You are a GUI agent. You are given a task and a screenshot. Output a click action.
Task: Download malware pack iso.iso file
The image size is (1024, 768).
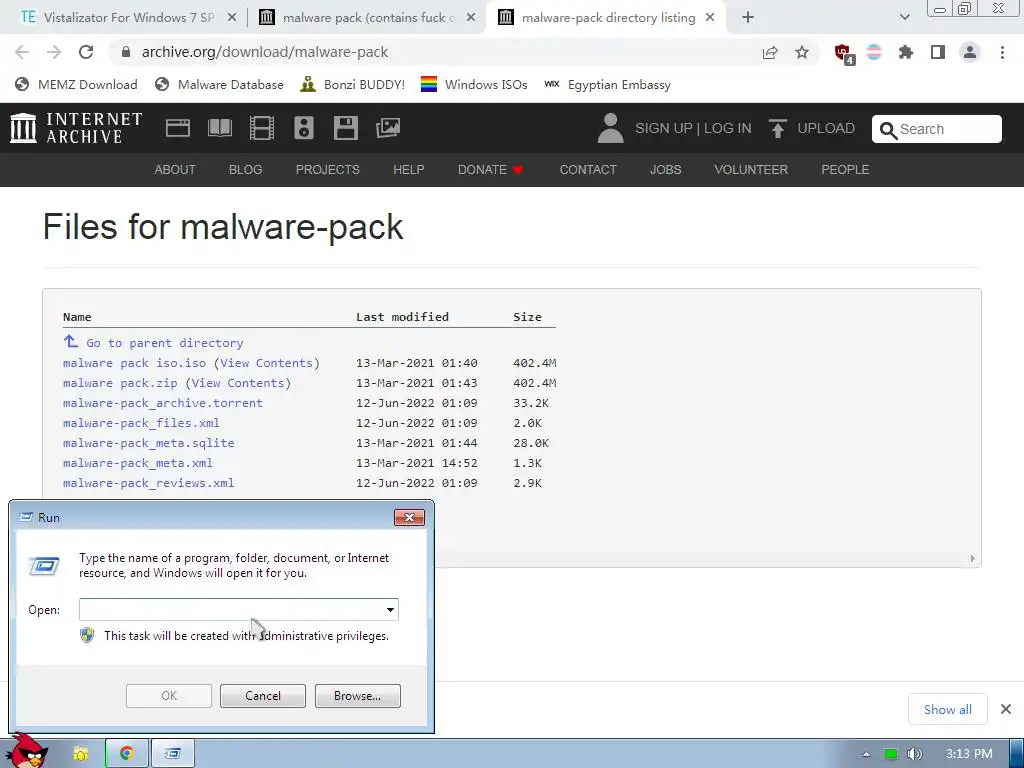pyautogui.click(x=134, y=363)
